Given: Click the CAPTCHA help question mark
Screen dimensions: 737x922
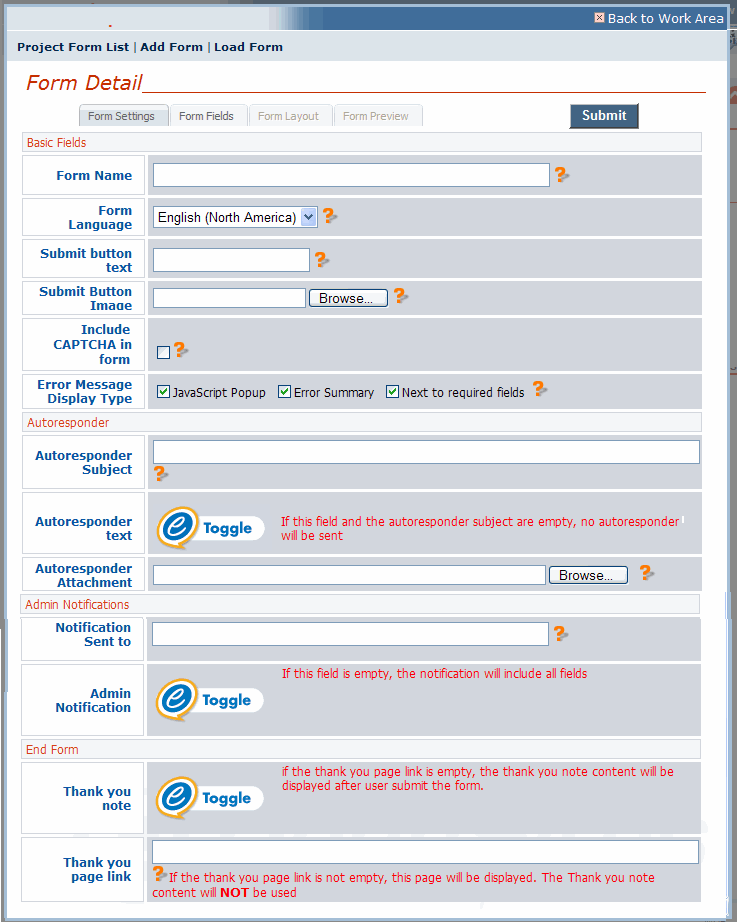Looking at the screenshot, I should (x=181, y=349).
